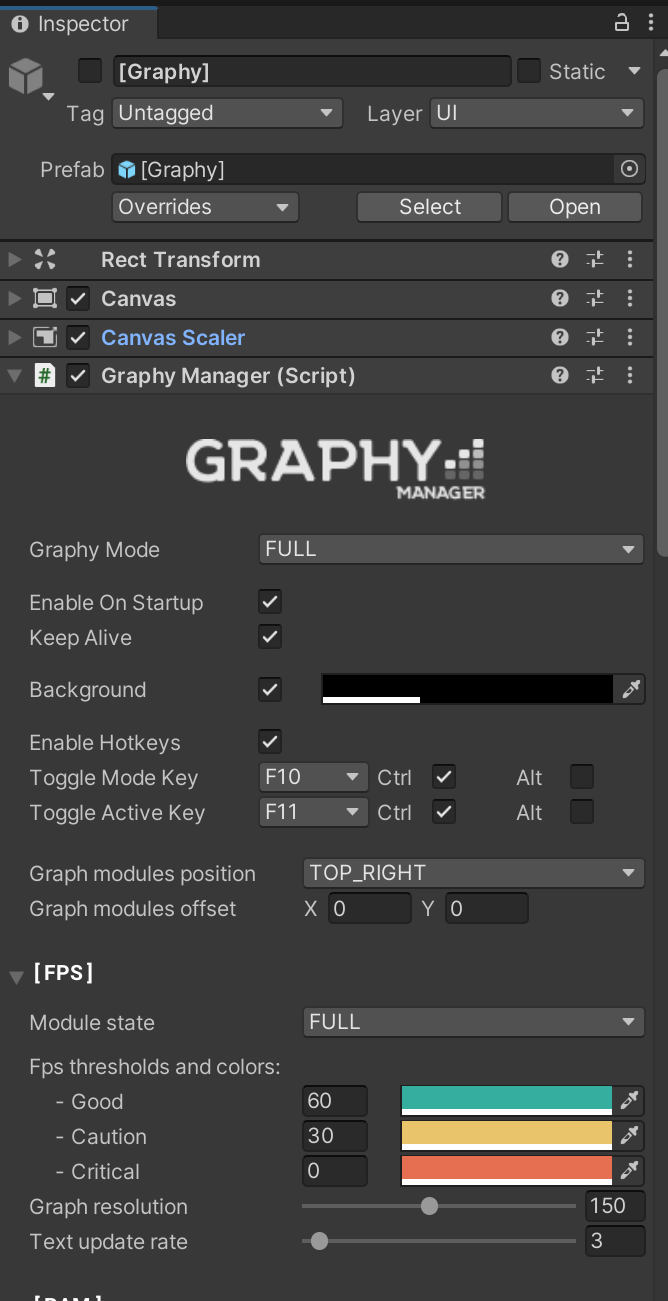The height and width of the screenshot is (1301, 668).
Task: Click the Good teal color swatch
Action: 506,1101
